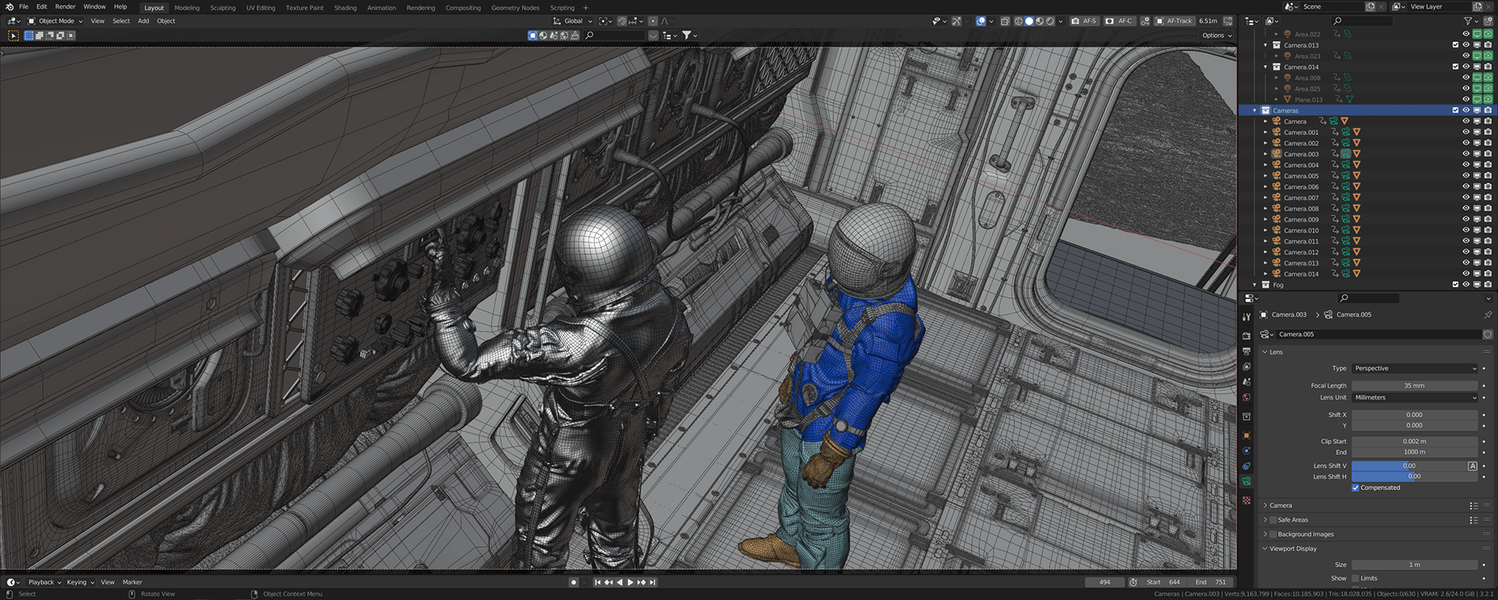Click the Options button in viewport
Screen dimensions: 1498x600
click(x=1215, y=35)
